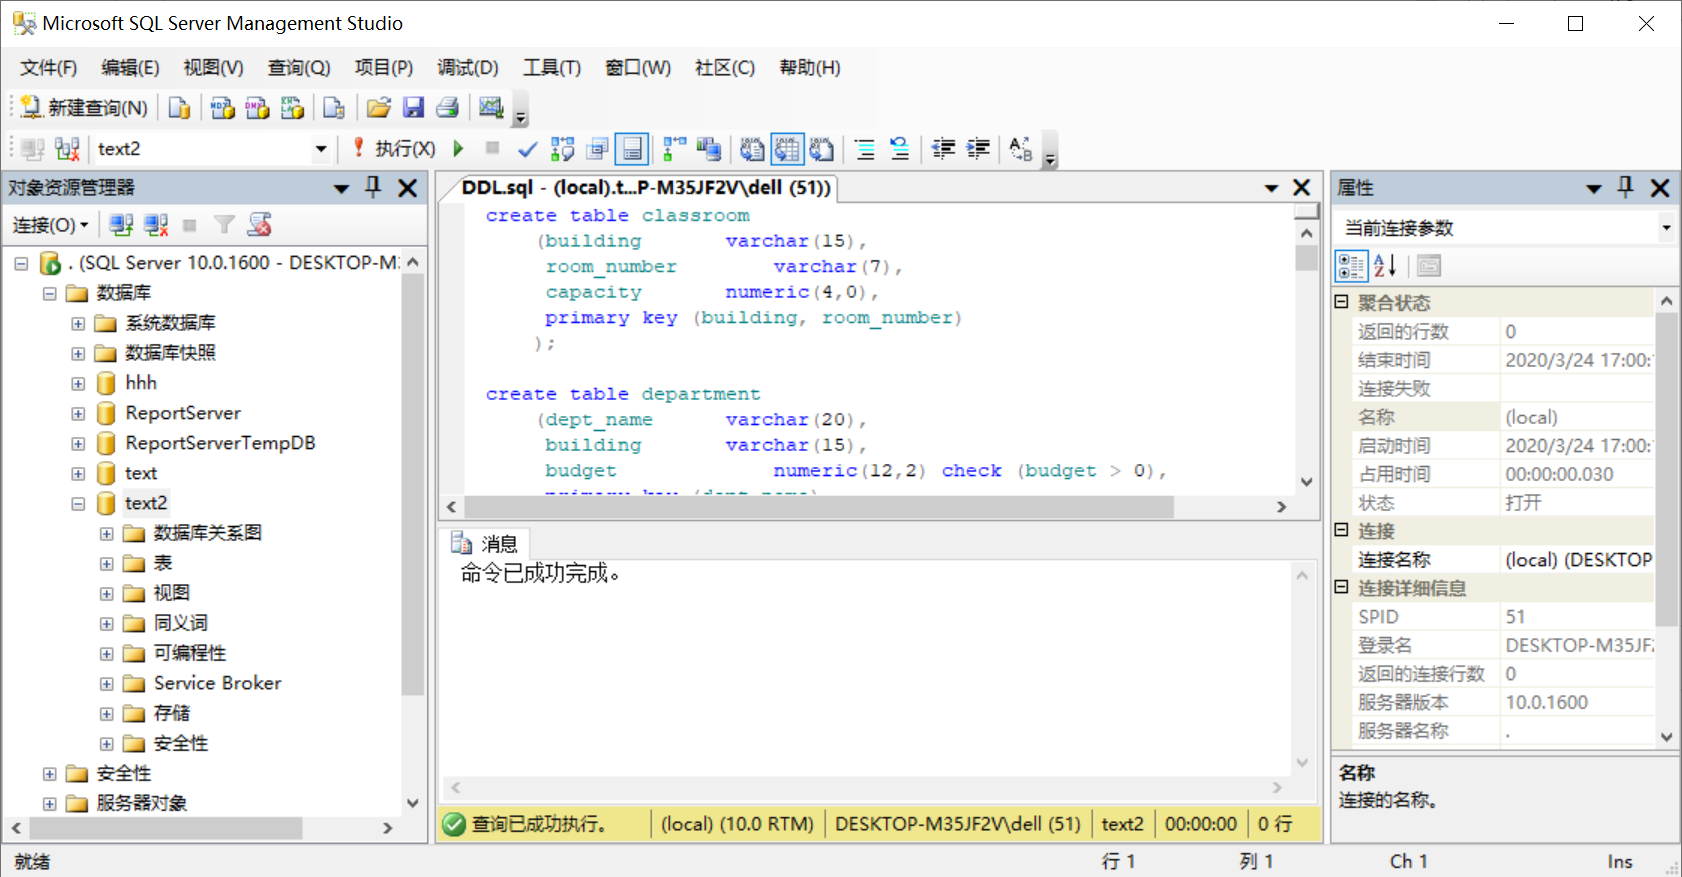Click the Change Connection icon
The height and width of the screenshot is (877, 1682).
(x=67, y=149)
